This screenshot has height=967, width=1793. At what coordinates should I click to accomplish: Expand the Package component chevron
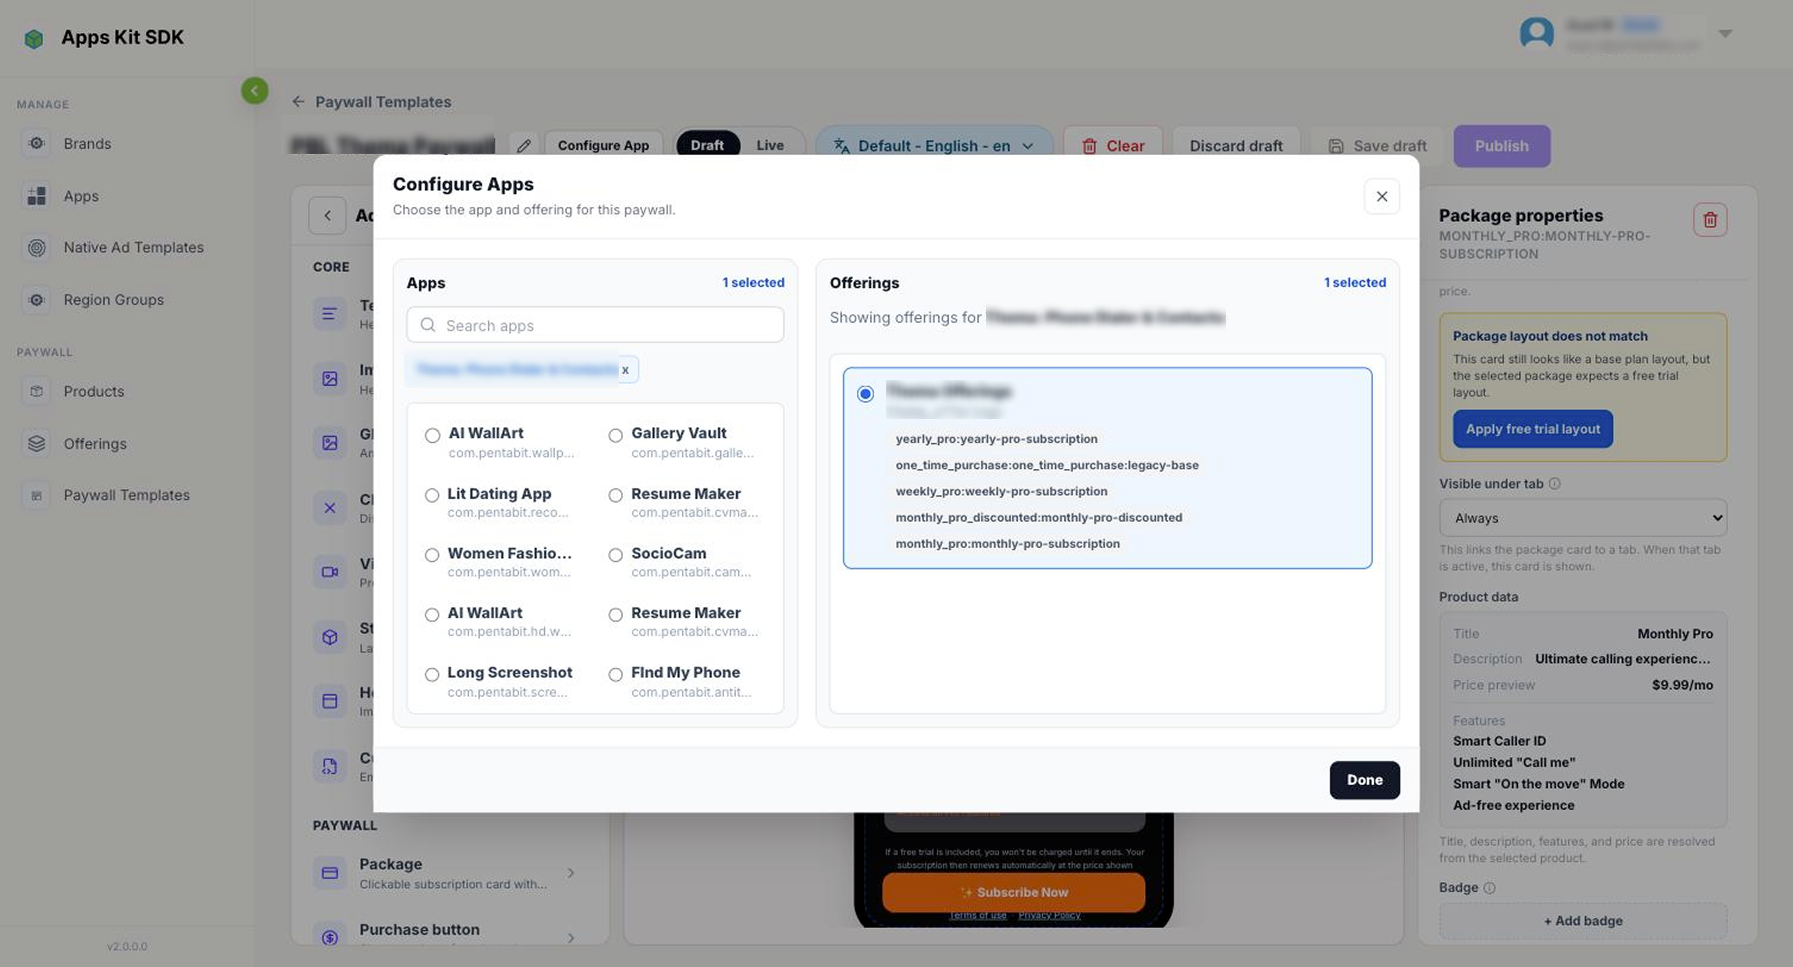(571, 873)
